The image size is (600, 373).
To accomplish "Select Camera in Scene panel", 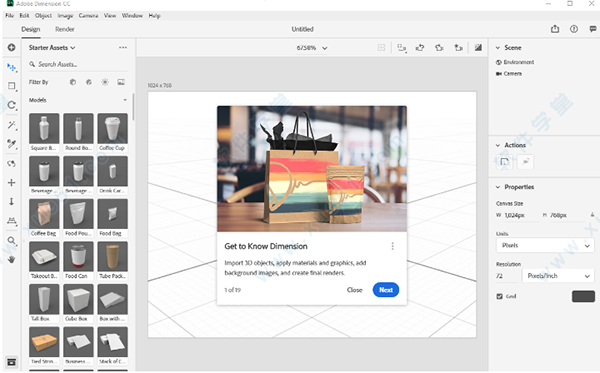I will coord(509,73).
